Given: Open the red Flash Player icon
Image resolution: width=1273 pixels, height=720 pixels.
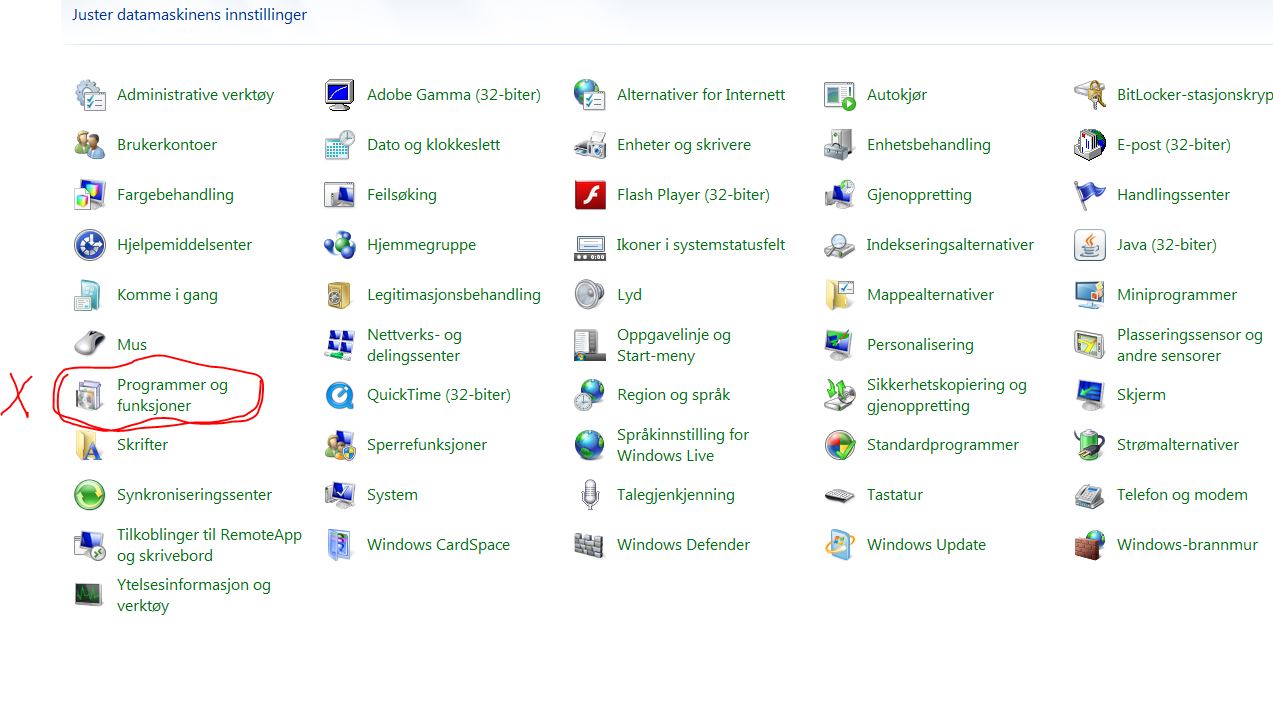Looking at the screenshot, I should pos(590,195).
